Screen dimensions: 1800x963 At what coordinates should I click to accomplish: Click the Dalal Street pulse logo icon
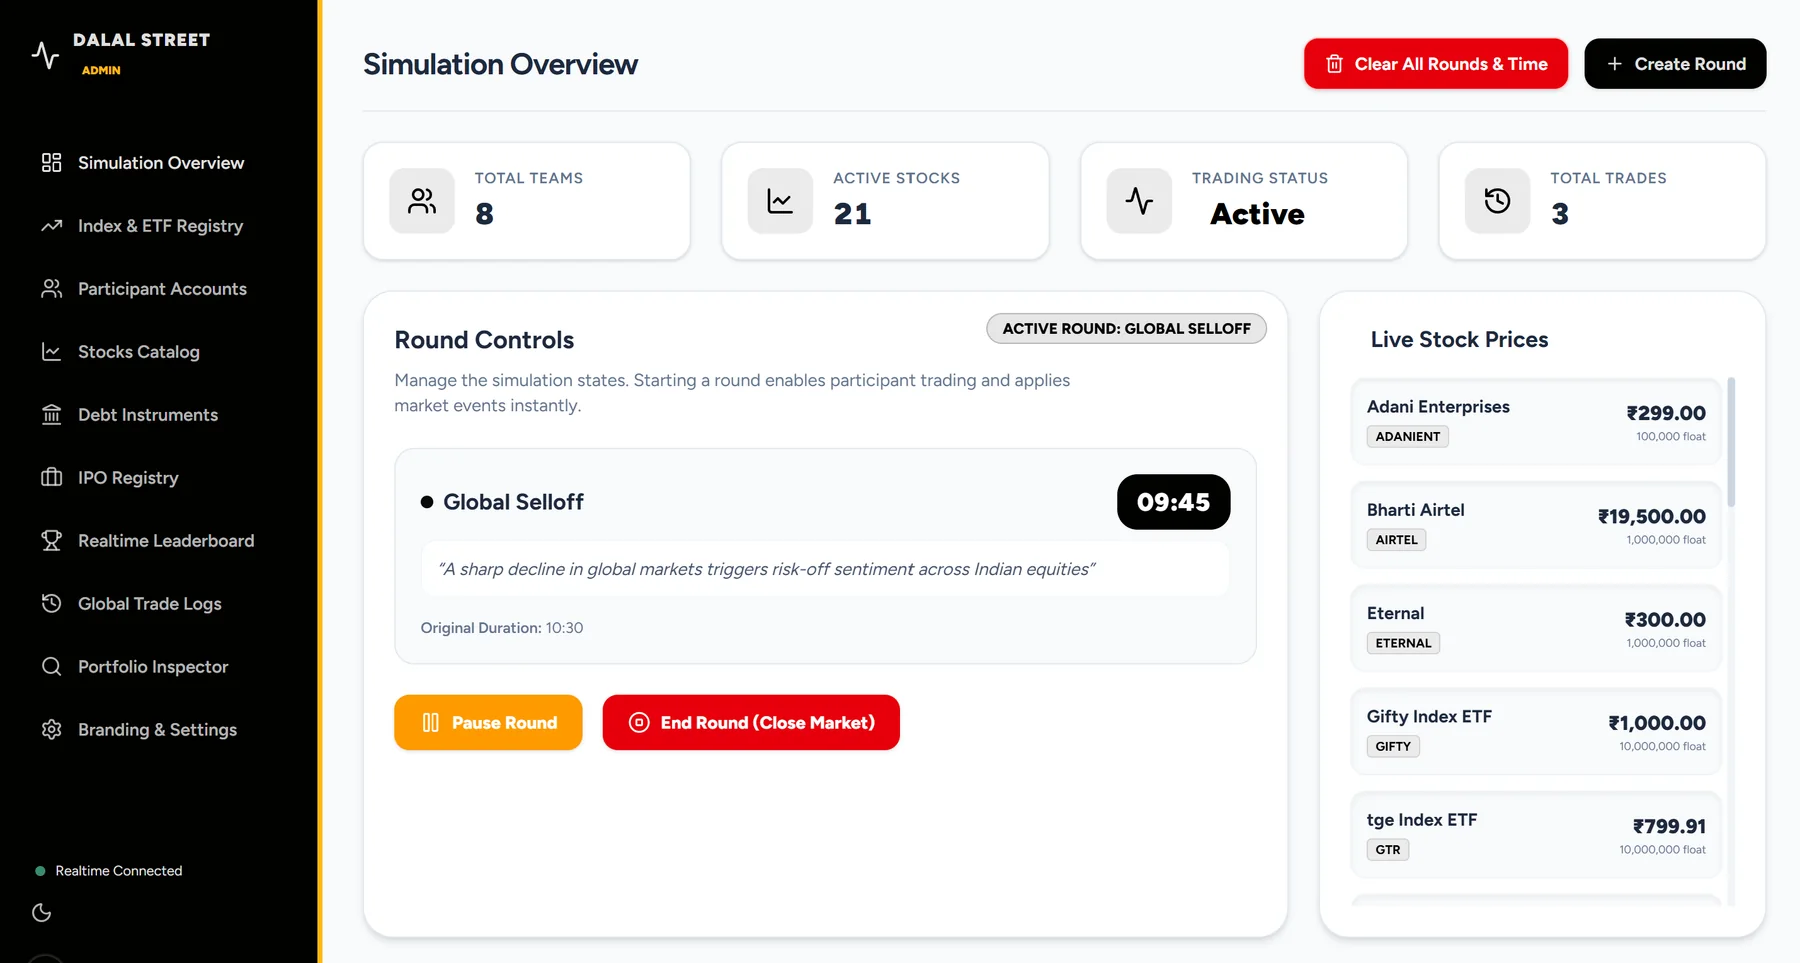pyautogui.click(x=45, y=55)
